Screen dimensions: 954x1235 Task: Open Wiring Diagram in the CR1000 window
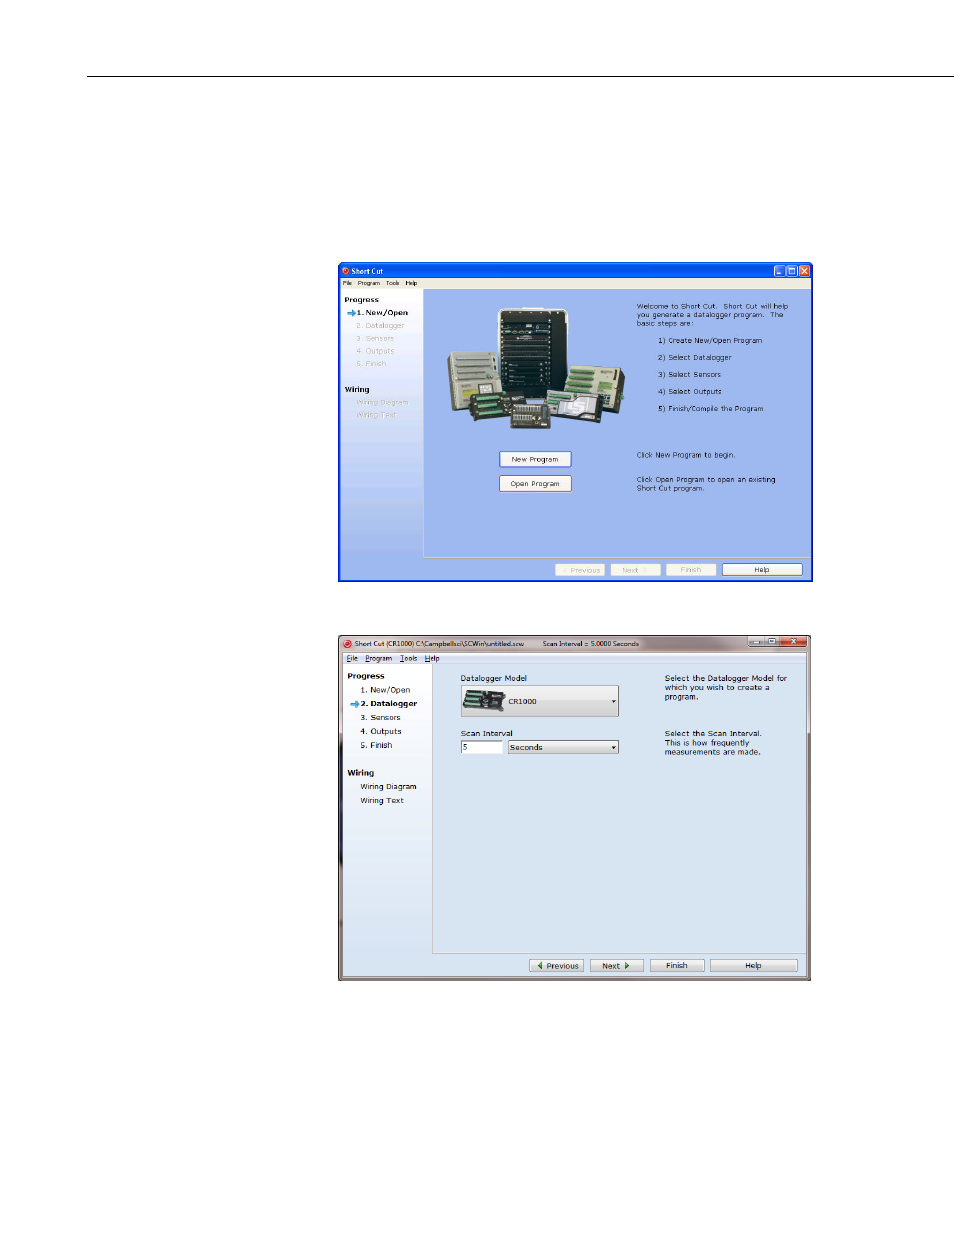pyautogui.click(x=388, y=787)
